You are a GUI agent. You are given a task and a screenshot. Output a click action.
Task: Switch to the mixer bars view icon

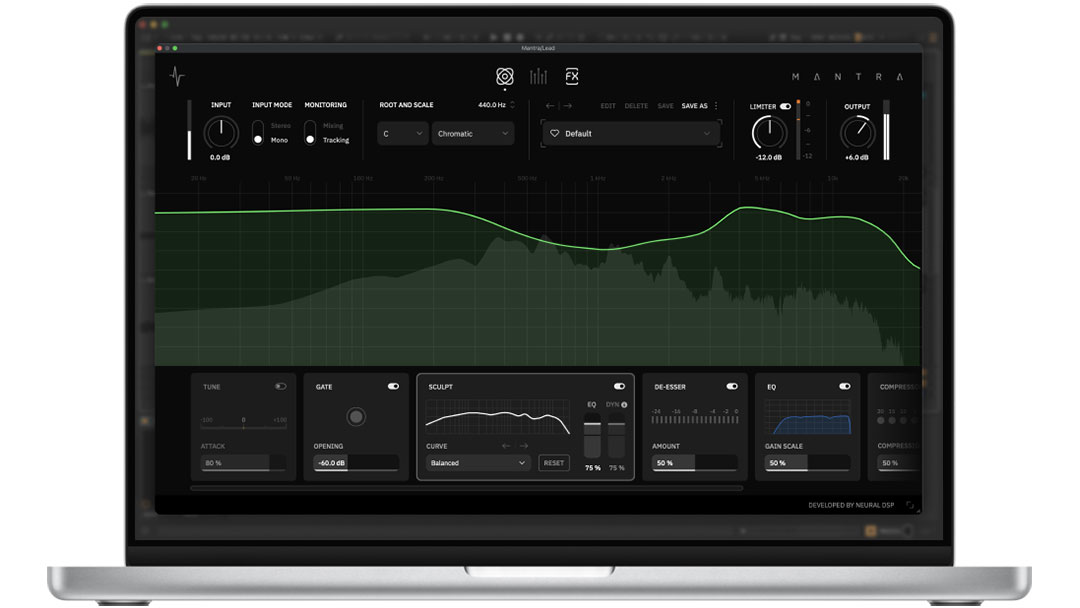point(538,76)
